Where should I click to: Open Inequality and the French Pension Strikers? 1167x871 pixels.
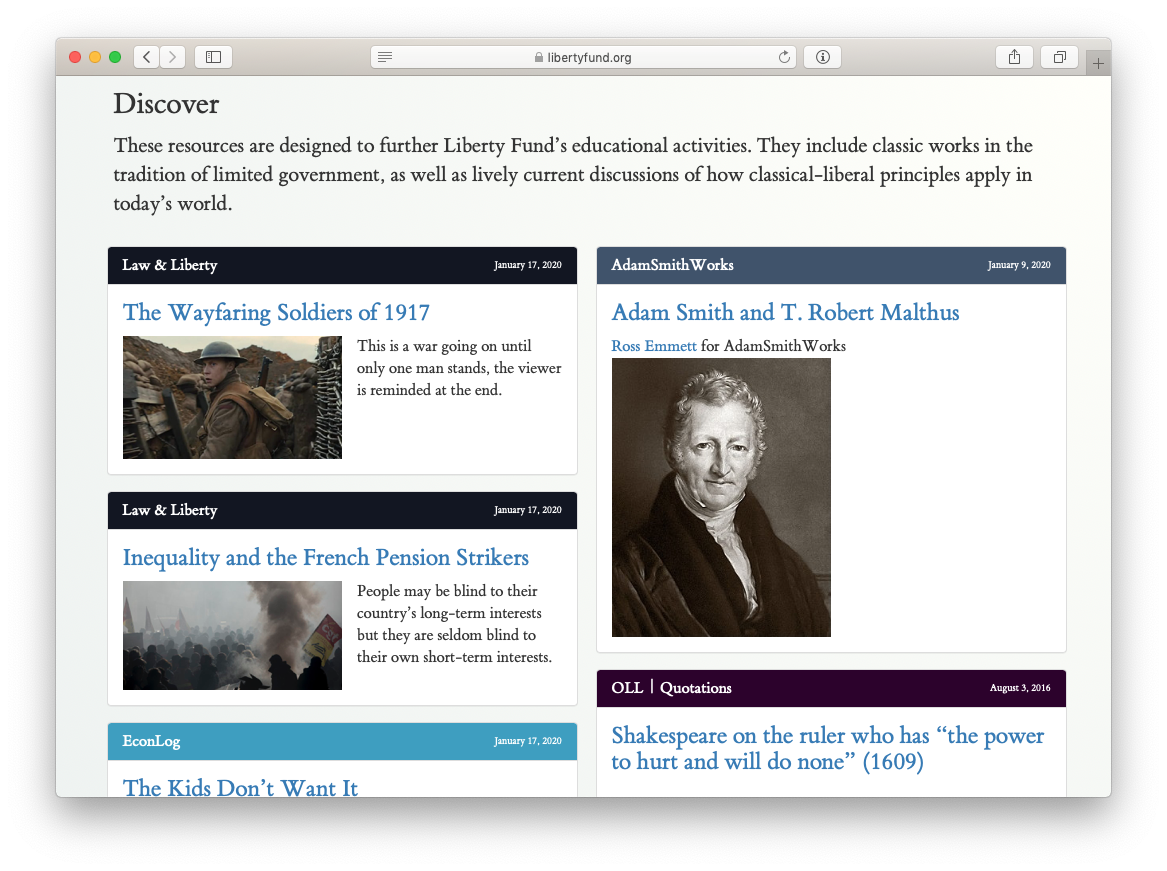click(x=326, y=558)
